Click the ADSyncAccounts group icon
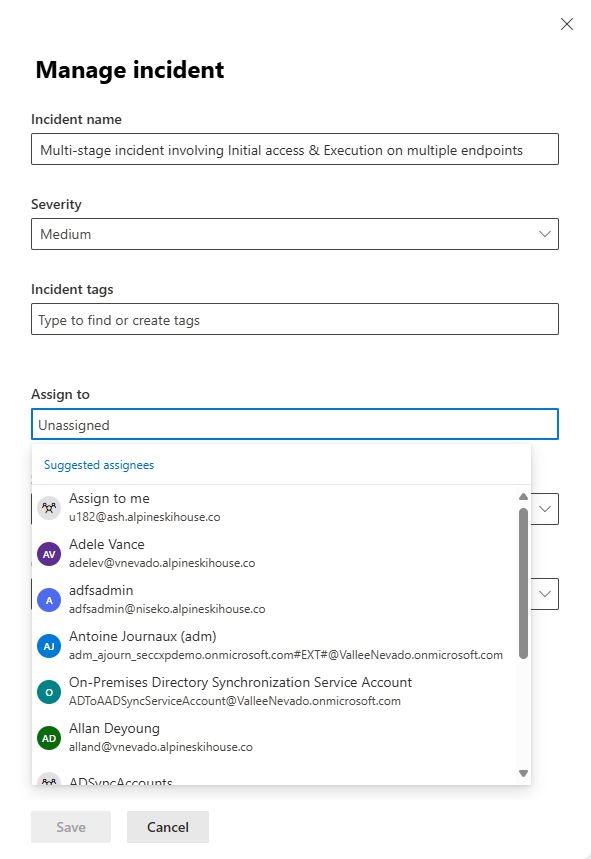 tap(49, 780)
